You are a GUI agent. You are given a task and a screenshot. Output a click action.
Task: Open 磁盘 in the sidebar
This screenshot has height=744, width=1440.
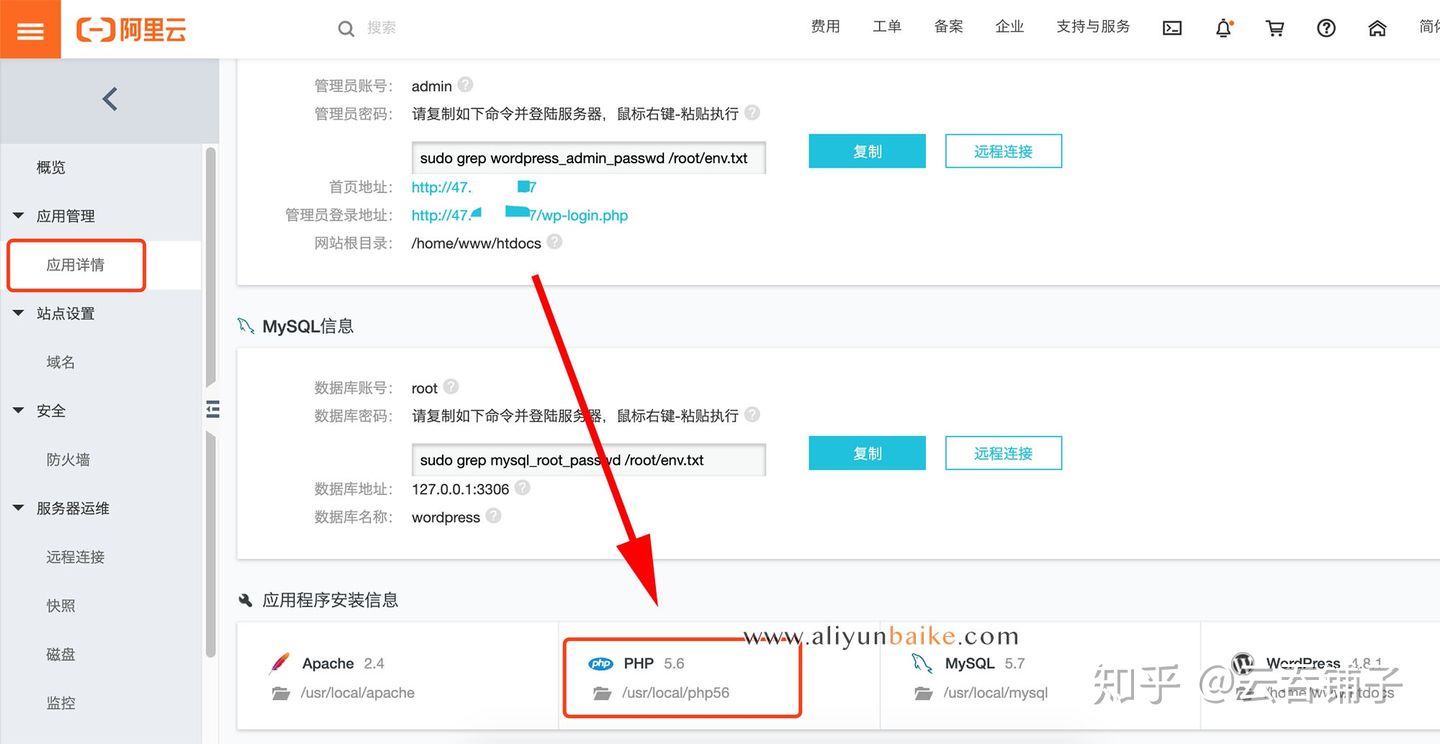[61, 654]
